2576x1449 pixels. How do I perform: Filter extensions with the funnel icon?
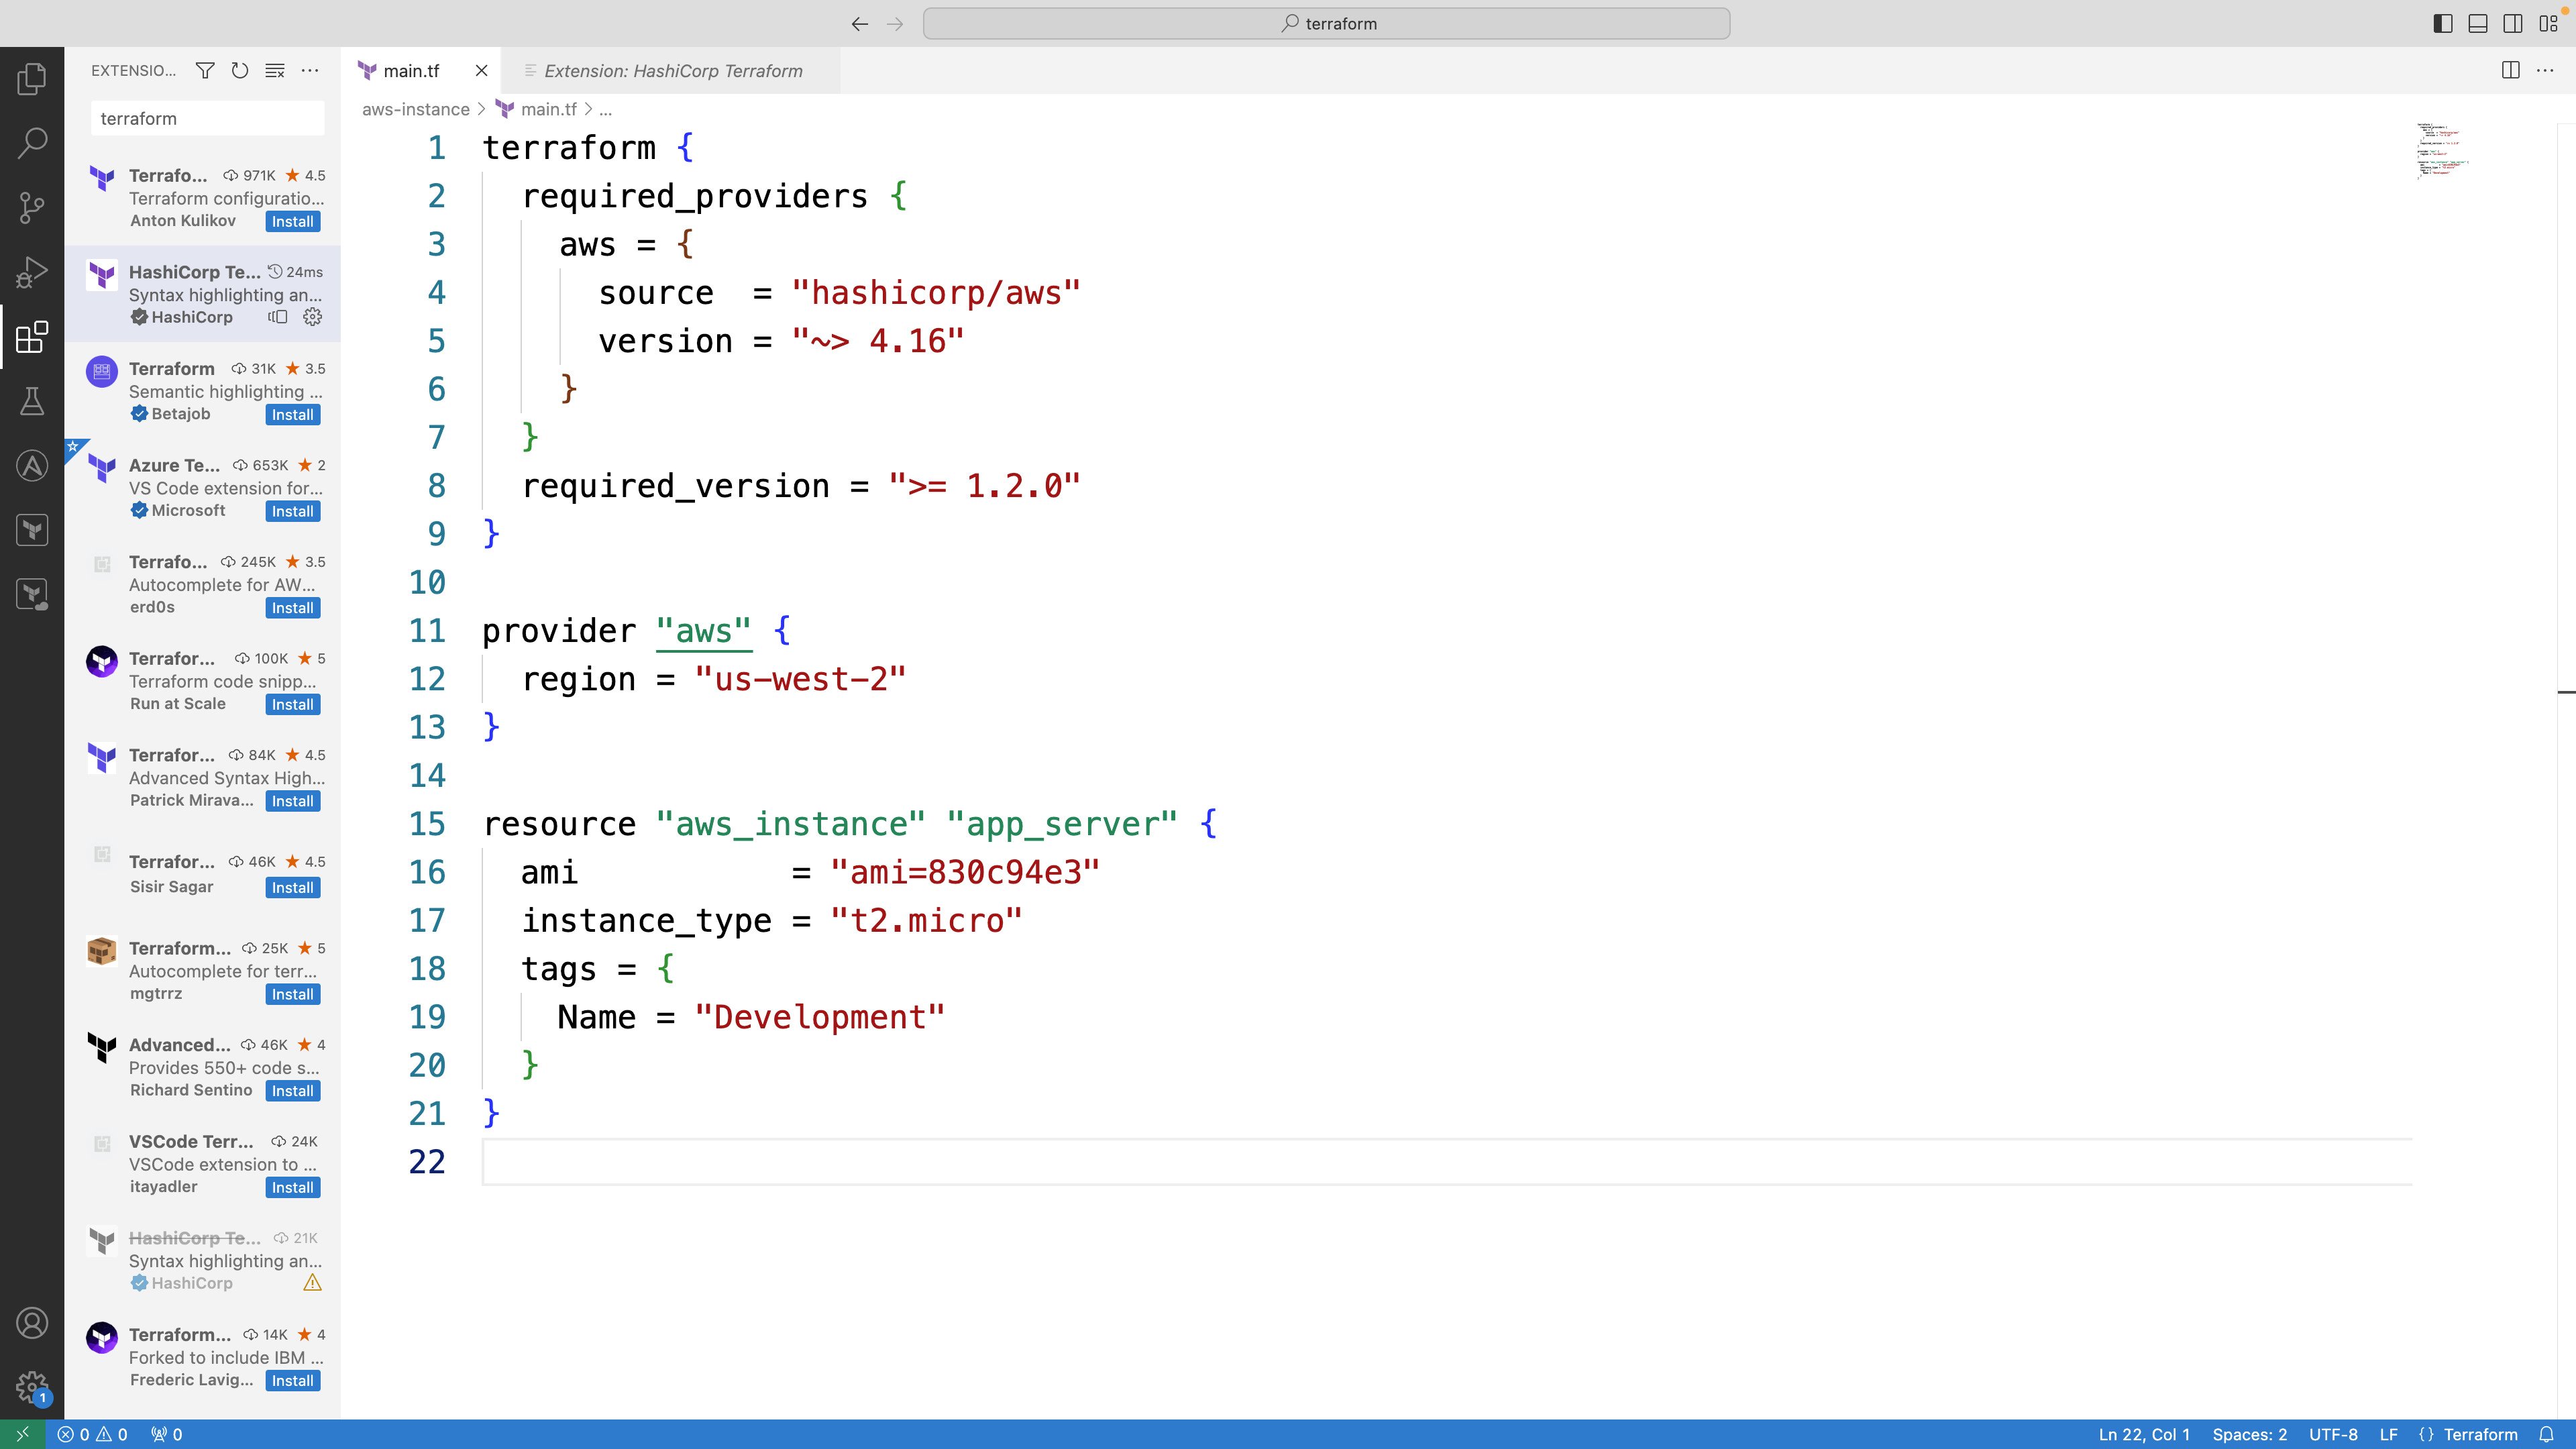click(205, 70)
